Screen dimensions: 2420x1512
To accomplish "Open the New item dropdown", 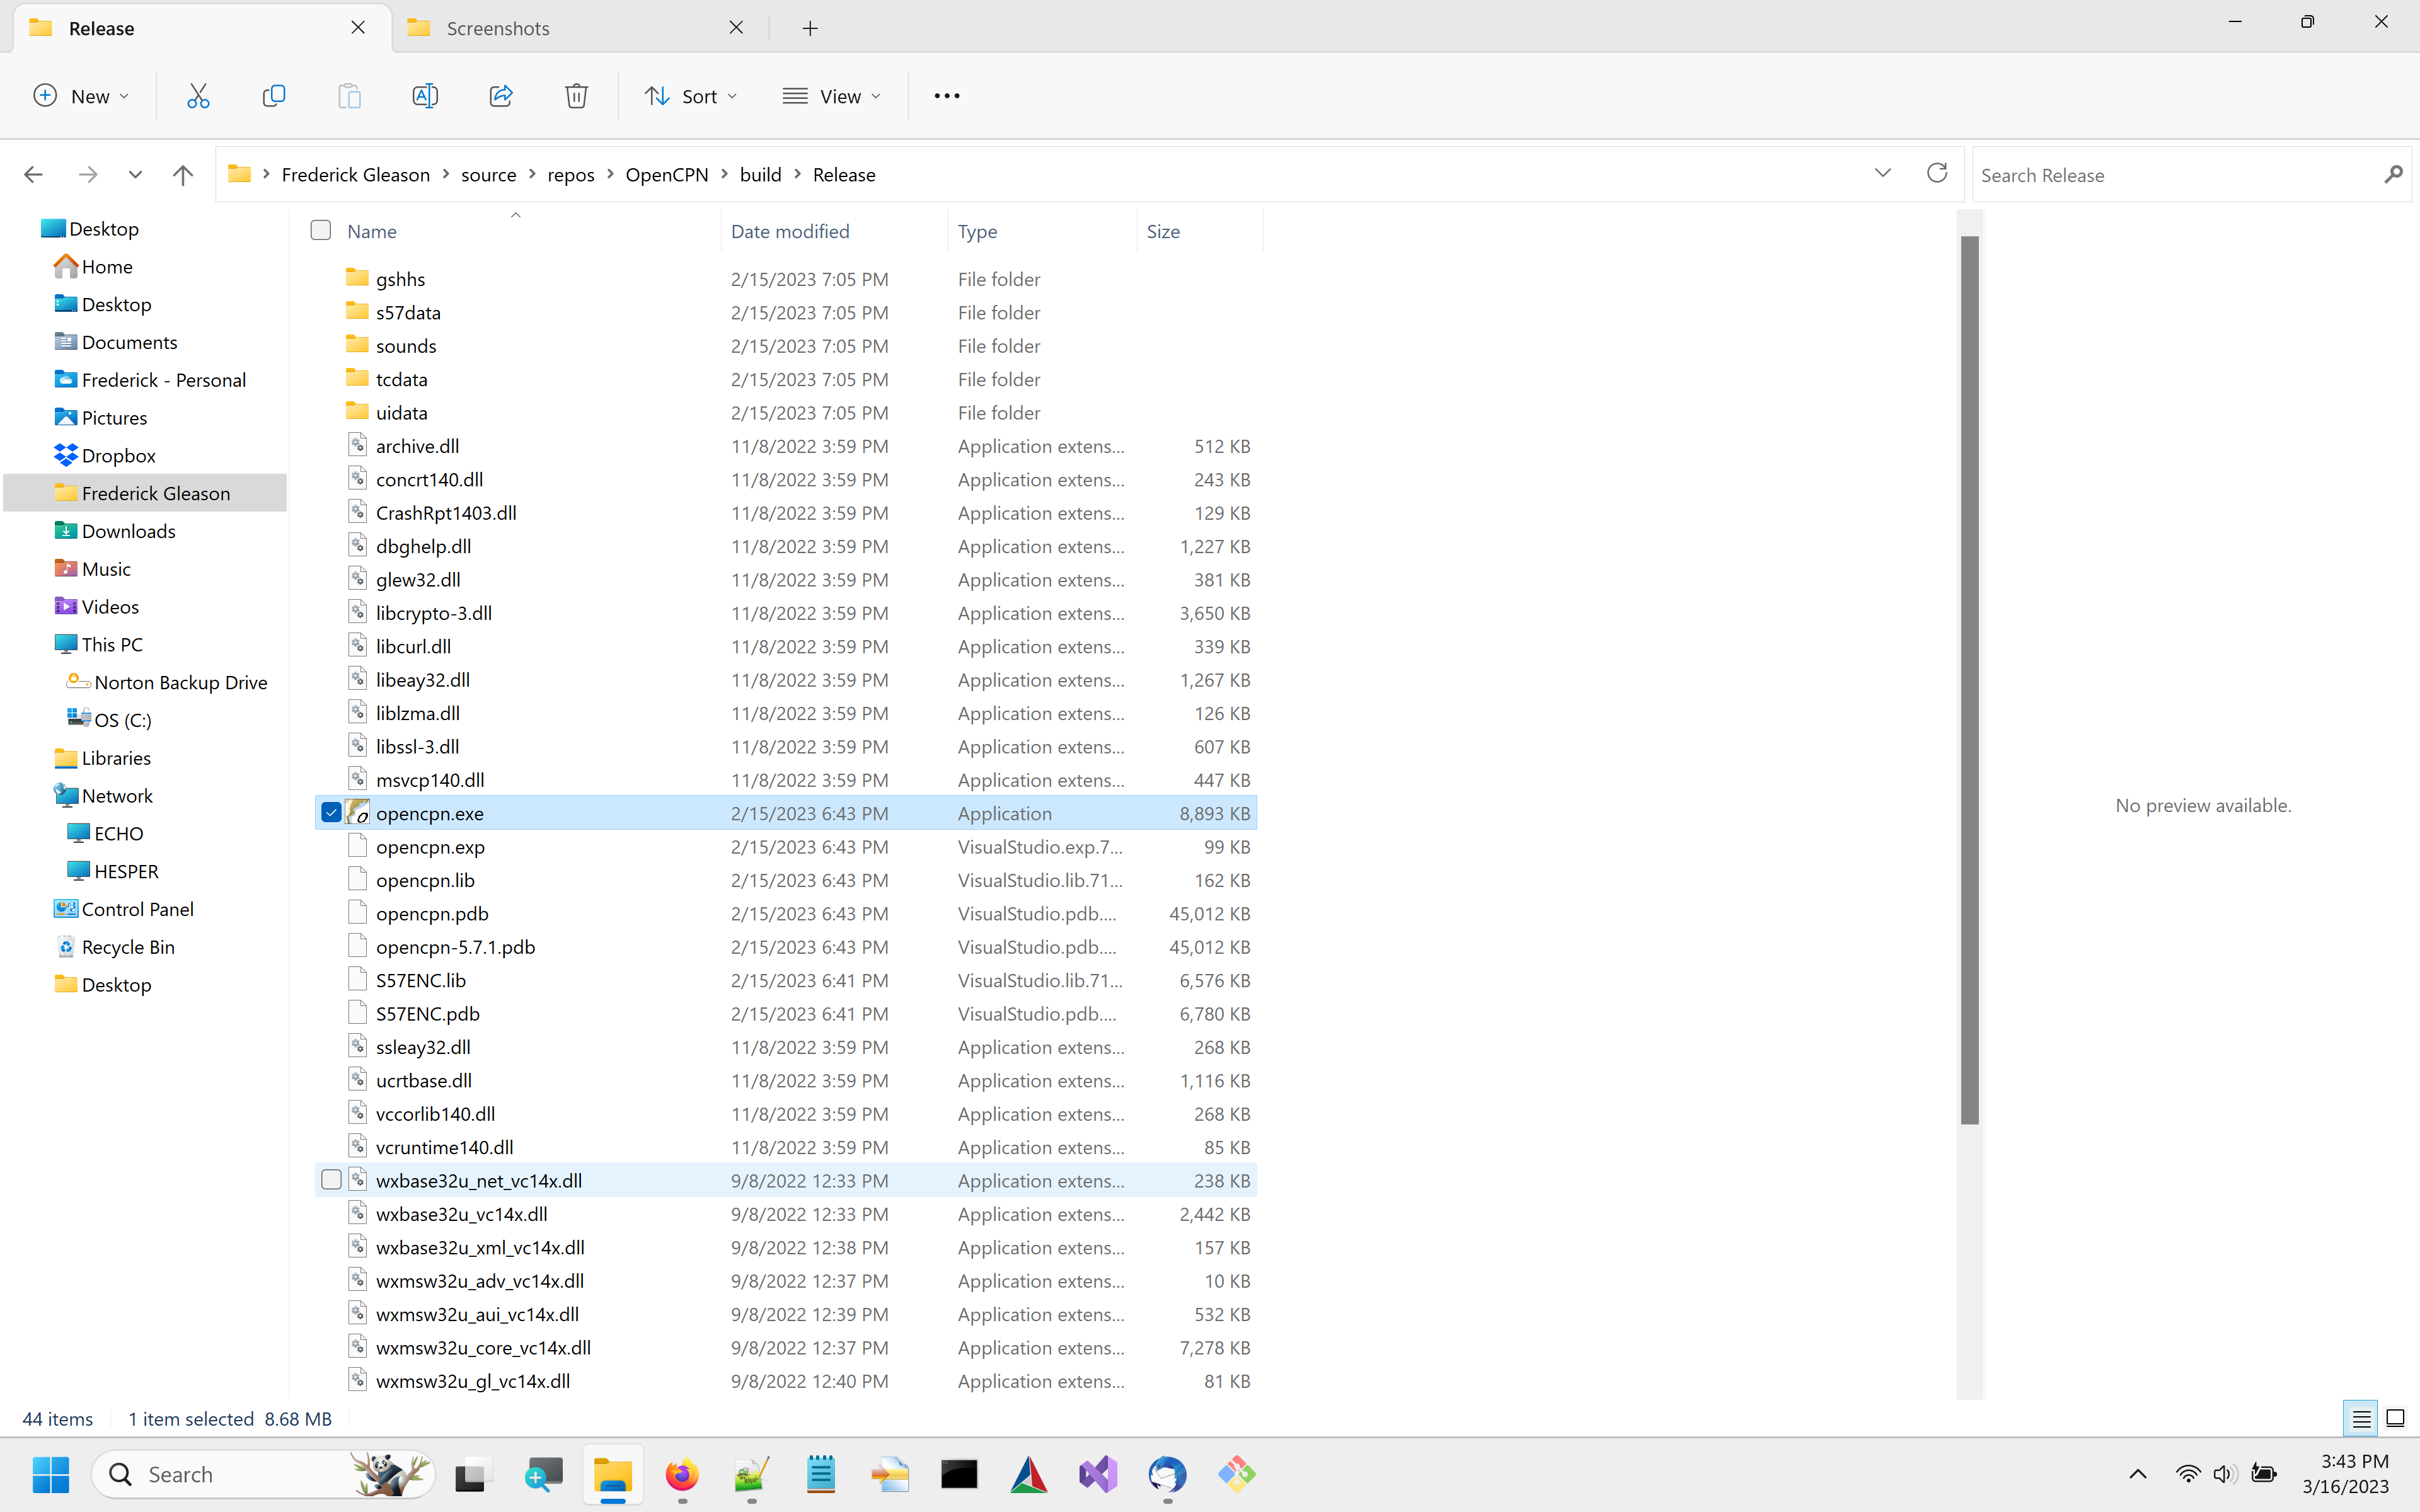I will tap(81, 96).
